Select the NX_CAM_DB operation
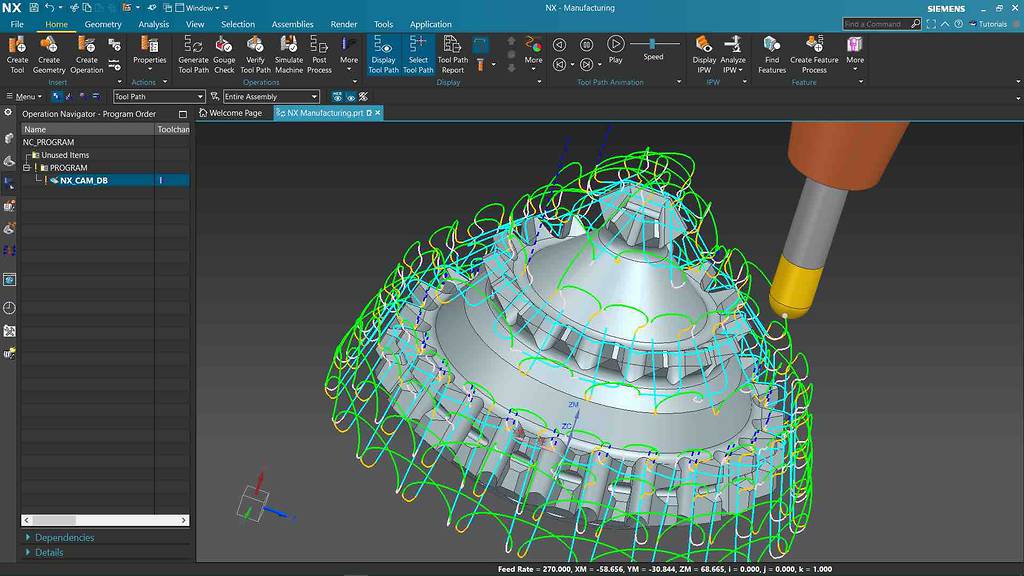Viewport: 1024px width, 576px height. 84,180
